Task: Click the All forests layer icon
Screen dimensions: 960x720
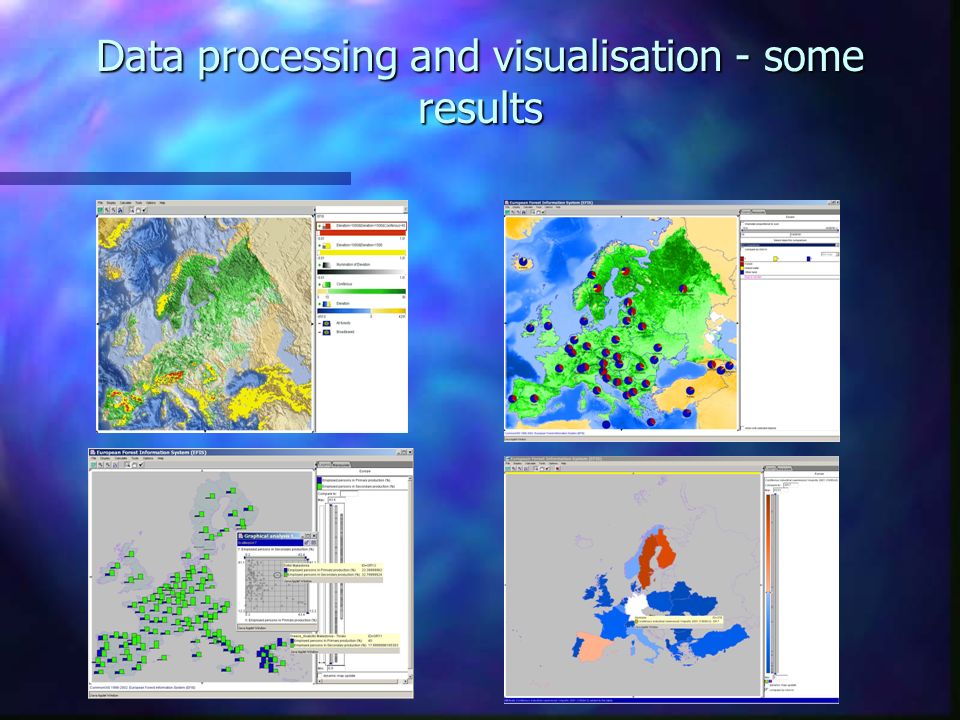Action: [x=326, y=323]
